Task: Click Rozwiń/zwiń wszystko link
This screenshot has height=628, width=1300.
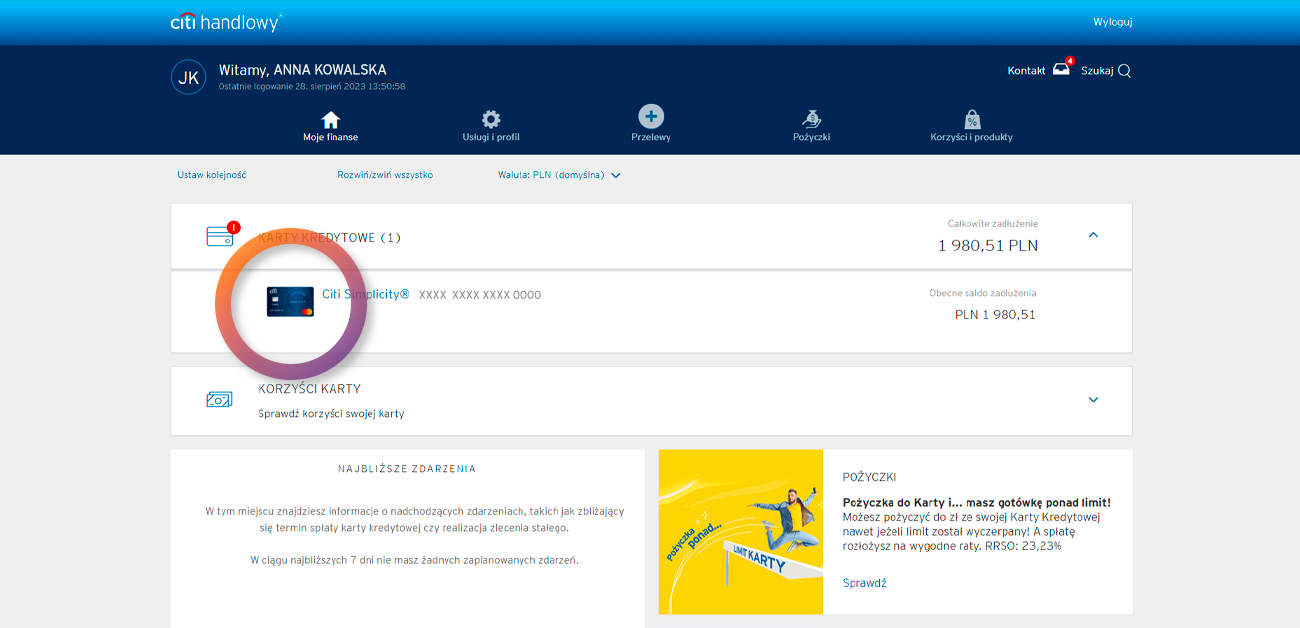Action: 385,175
